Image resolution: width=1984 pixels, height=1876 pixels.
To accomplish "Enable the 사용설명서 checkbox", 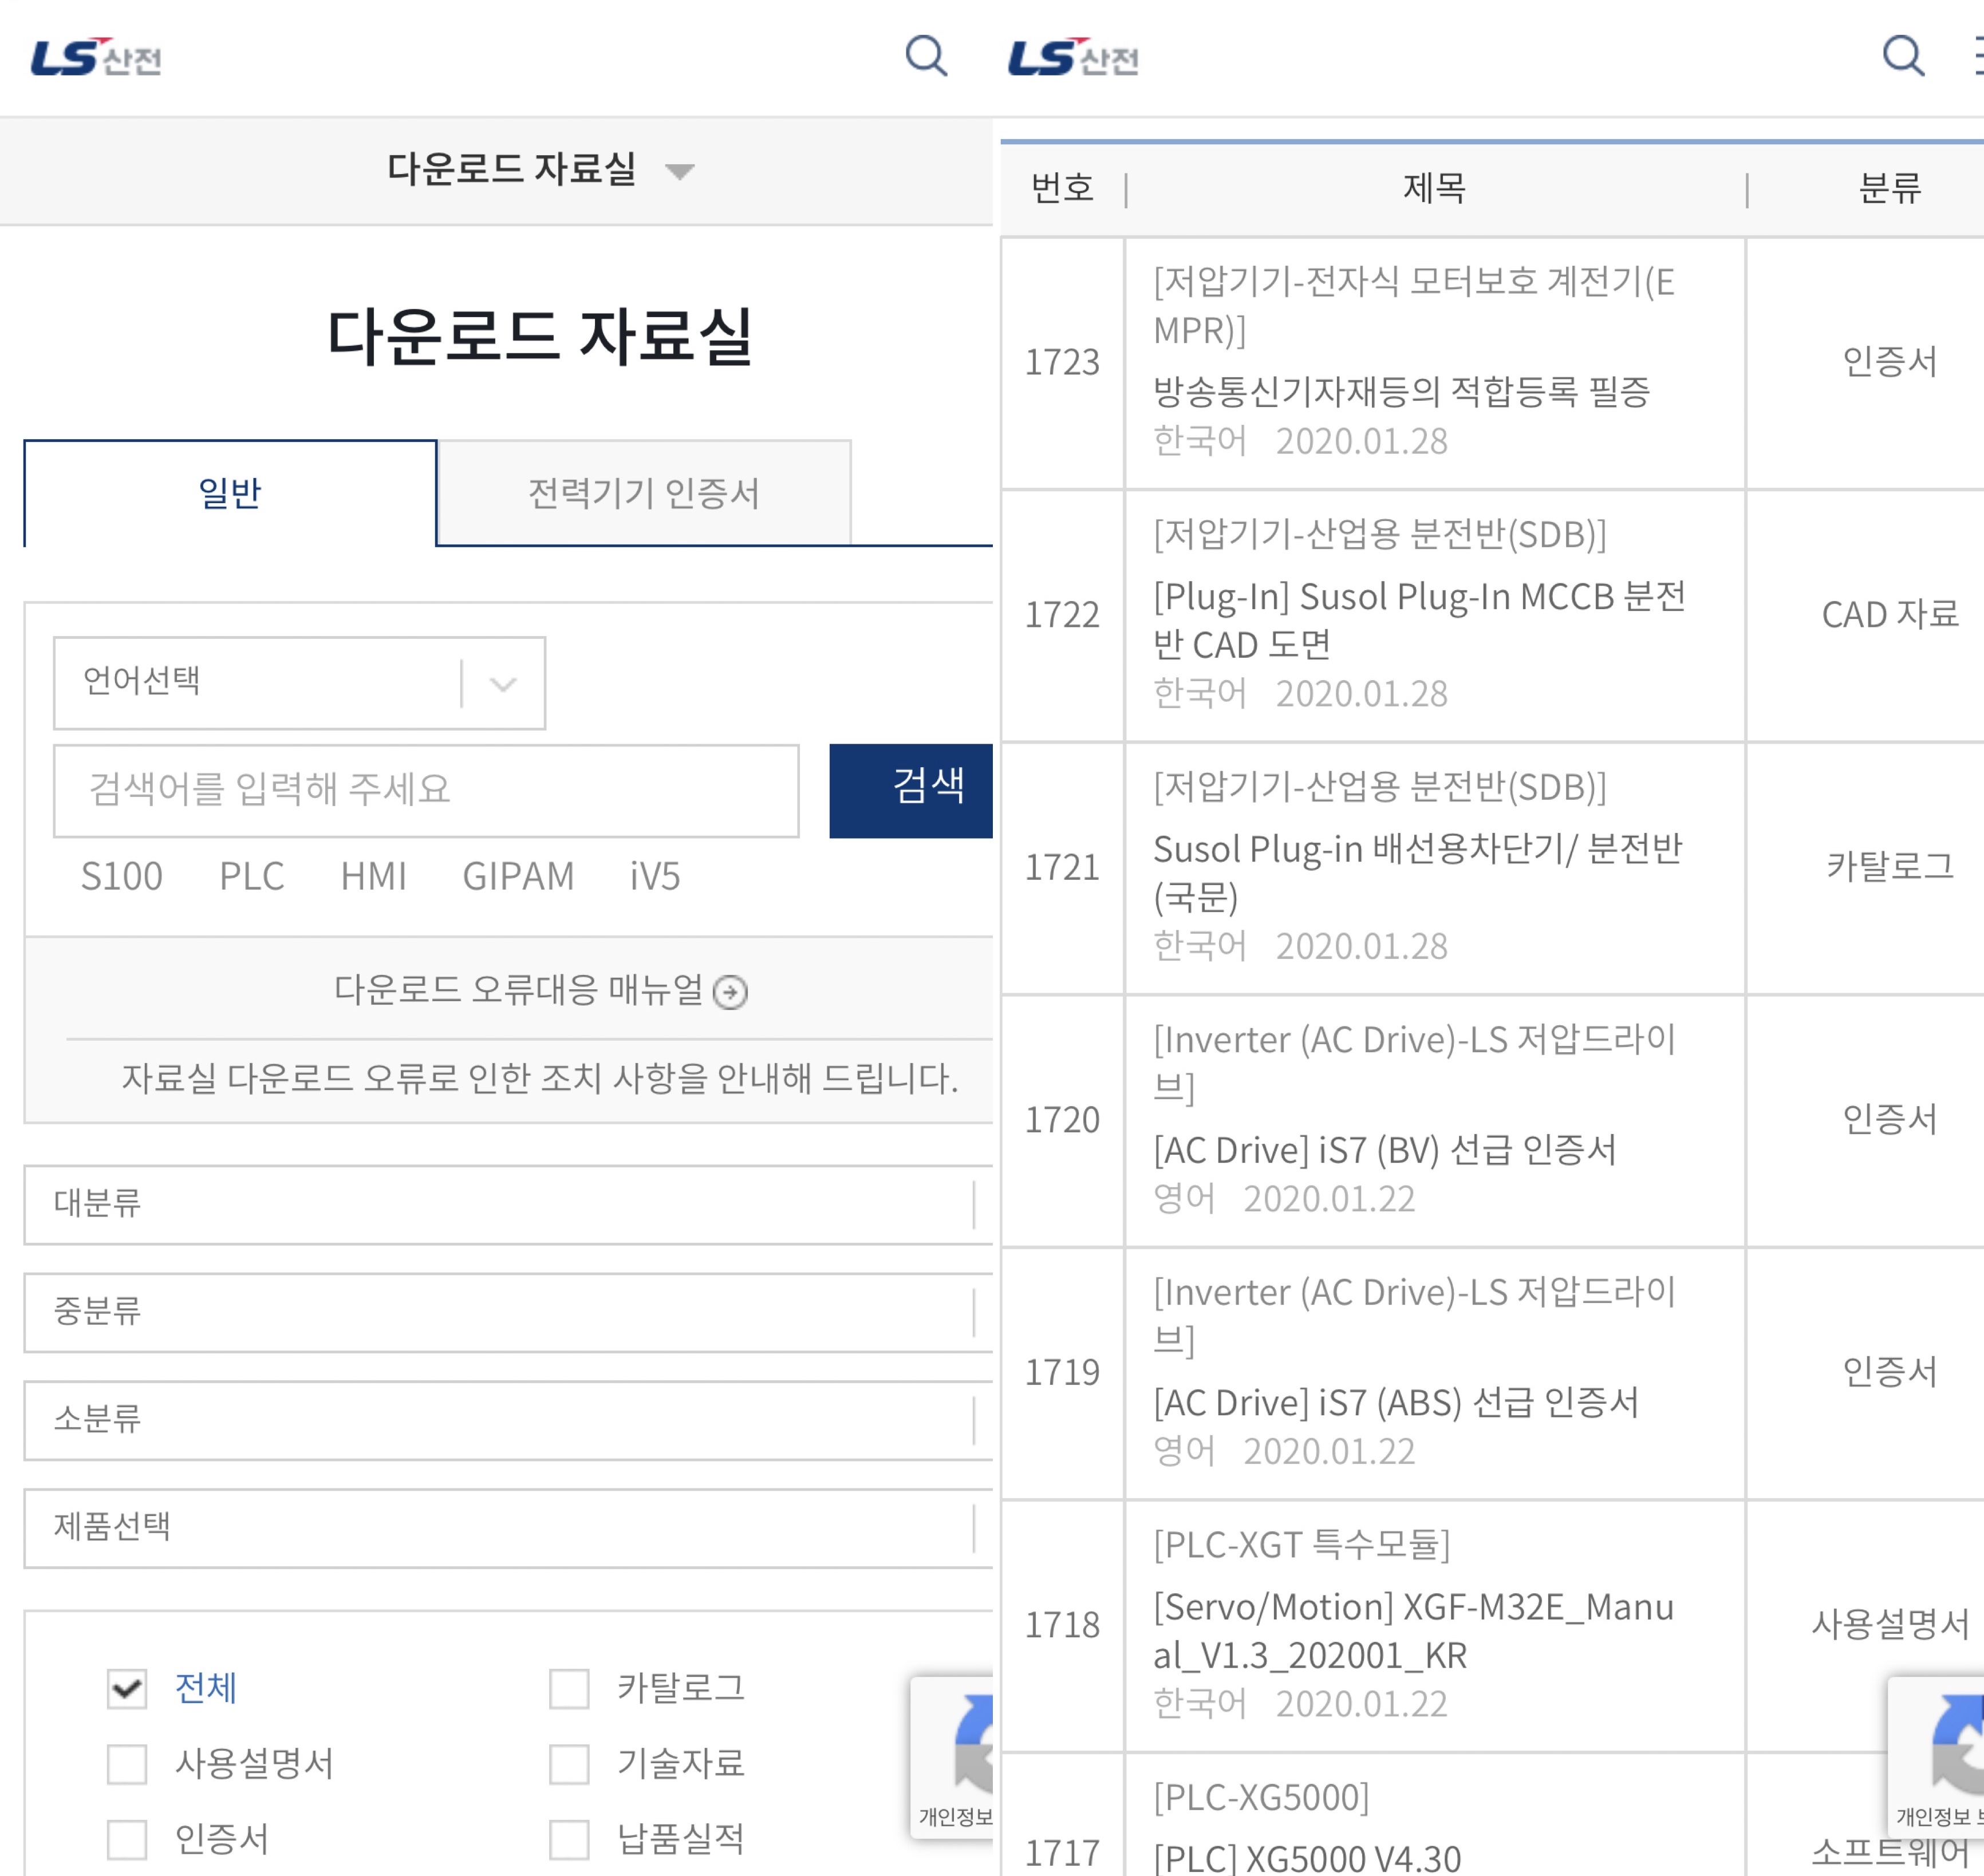I will click(127, 1764).
